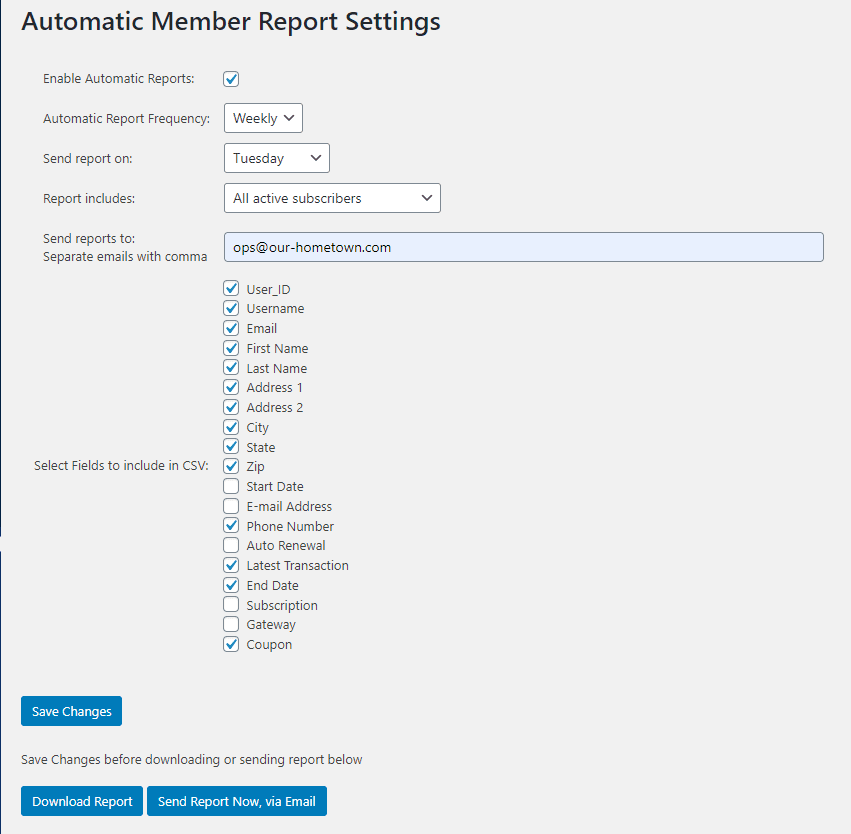Click Send Report Now, via Email
The height and width of the screenshot is (834, 851).
coord(237,801)
